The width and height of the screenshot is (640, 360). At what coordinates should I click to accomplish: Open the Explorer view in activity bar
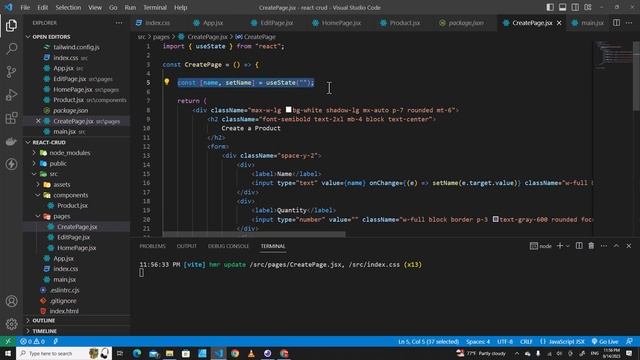[11, 25]
